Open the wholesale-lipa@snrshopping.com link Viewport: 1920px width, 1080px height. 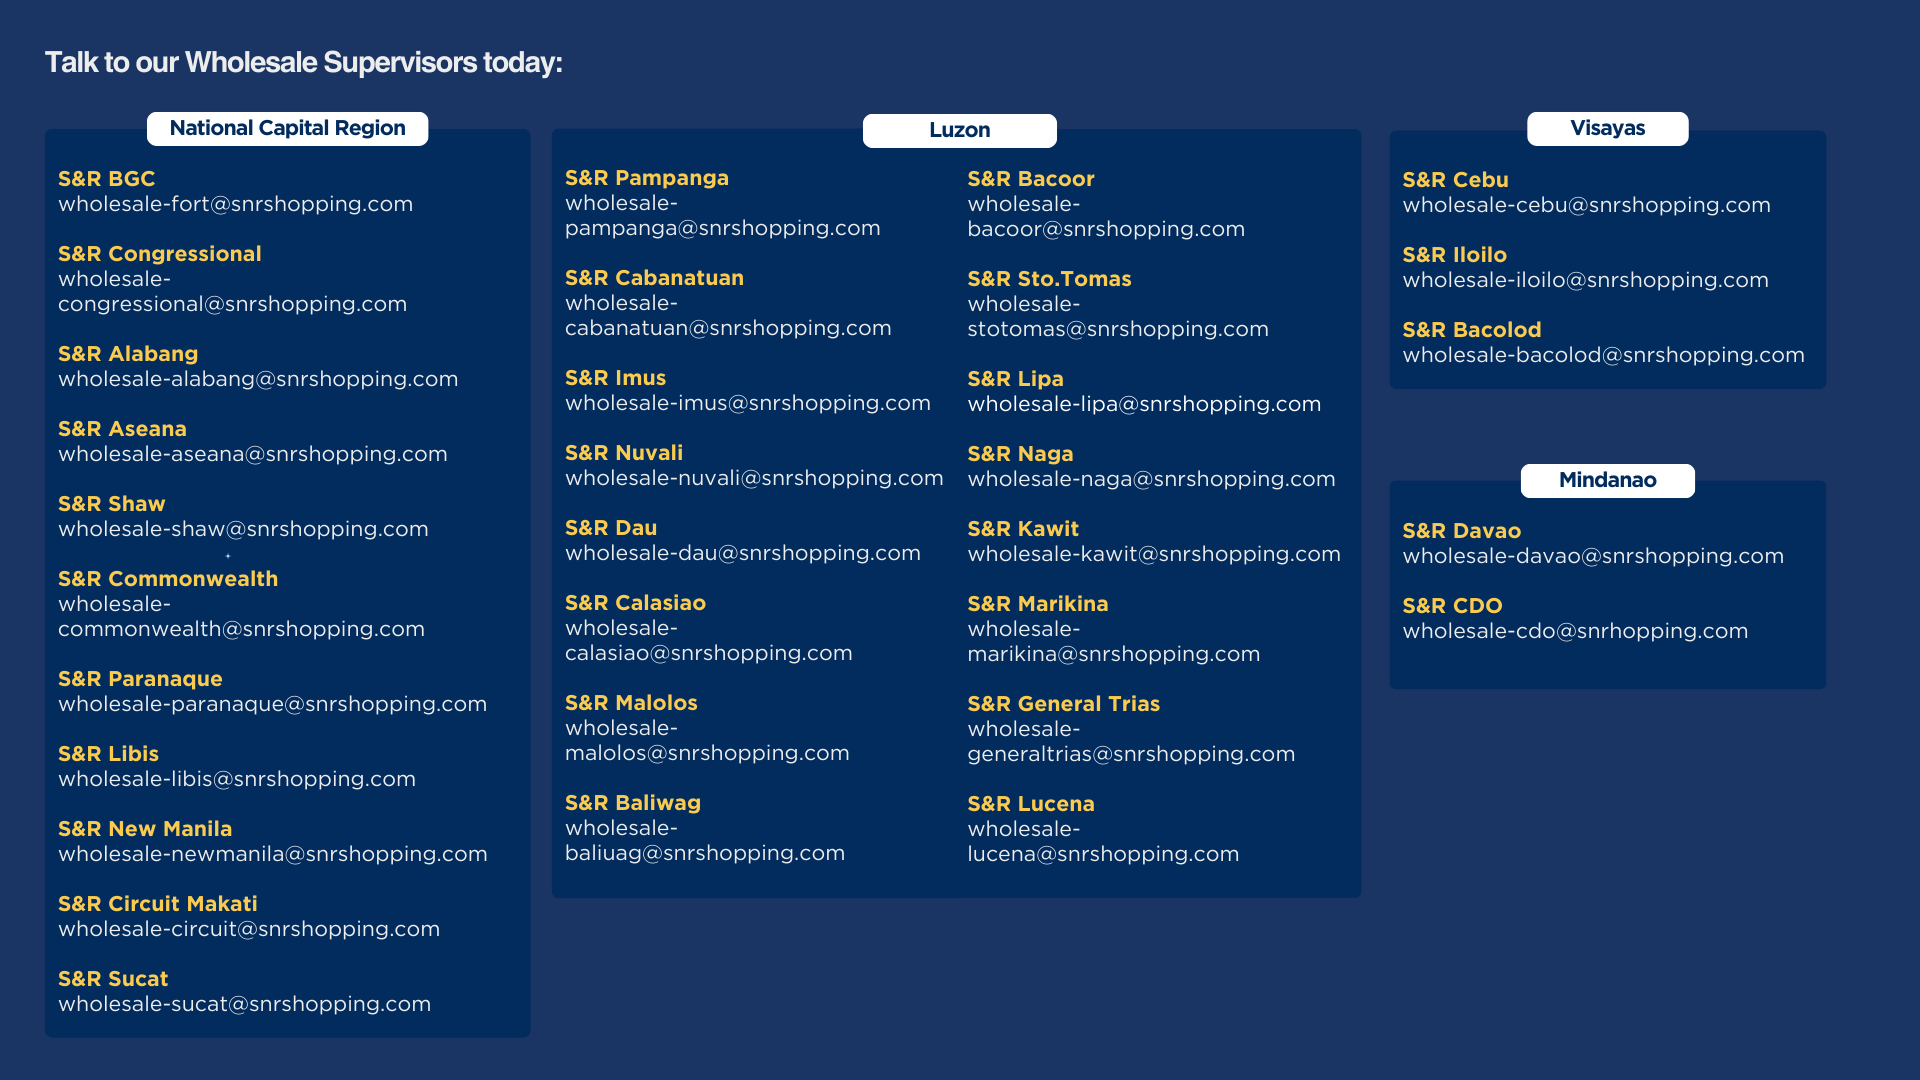point(1144,404)
